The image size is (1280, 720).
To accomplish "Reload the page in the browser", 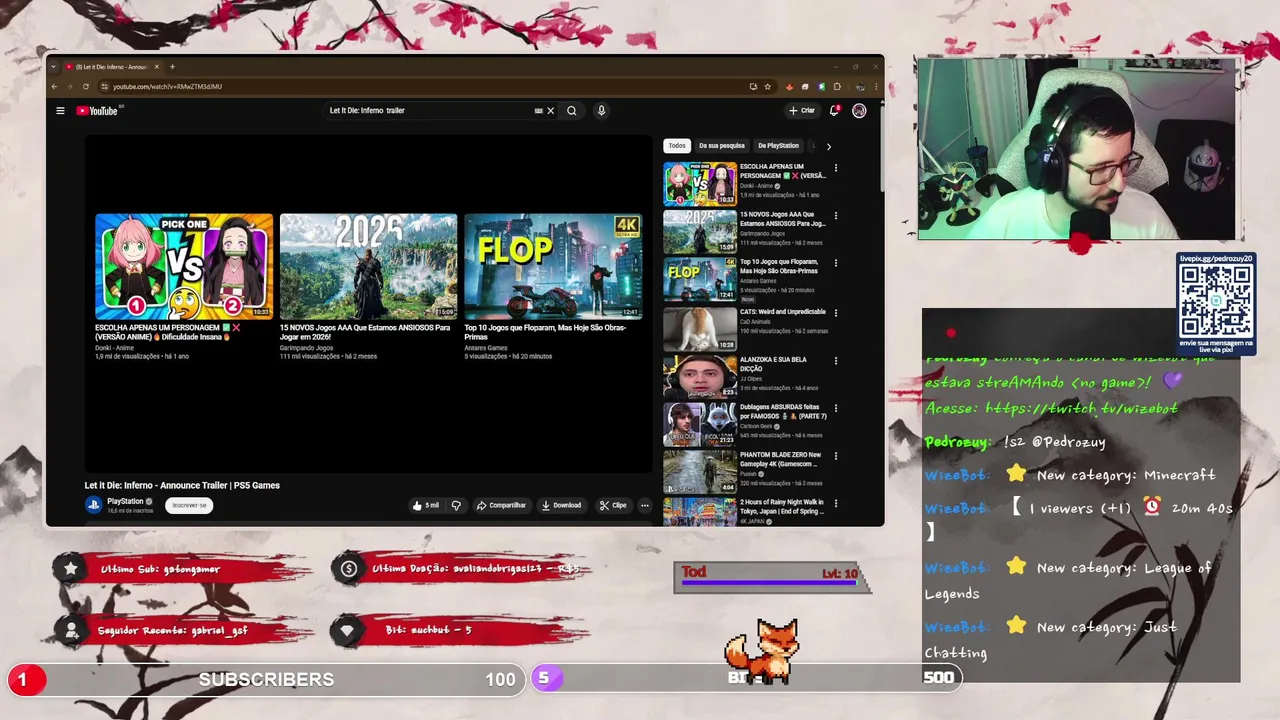I will 87,87.
